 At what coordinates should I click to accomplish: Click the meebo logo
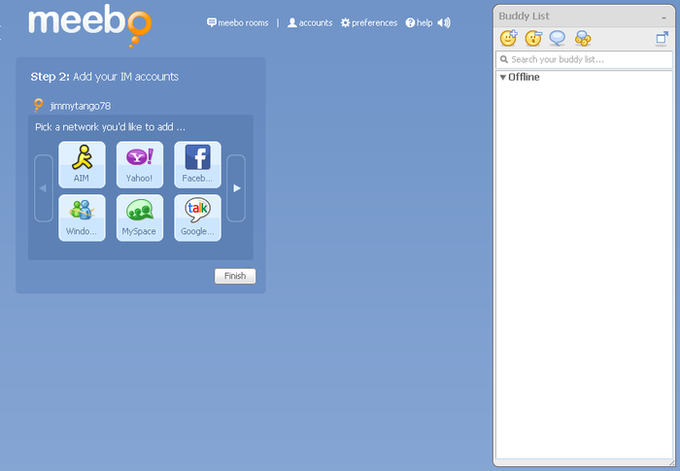pos(90,25)
